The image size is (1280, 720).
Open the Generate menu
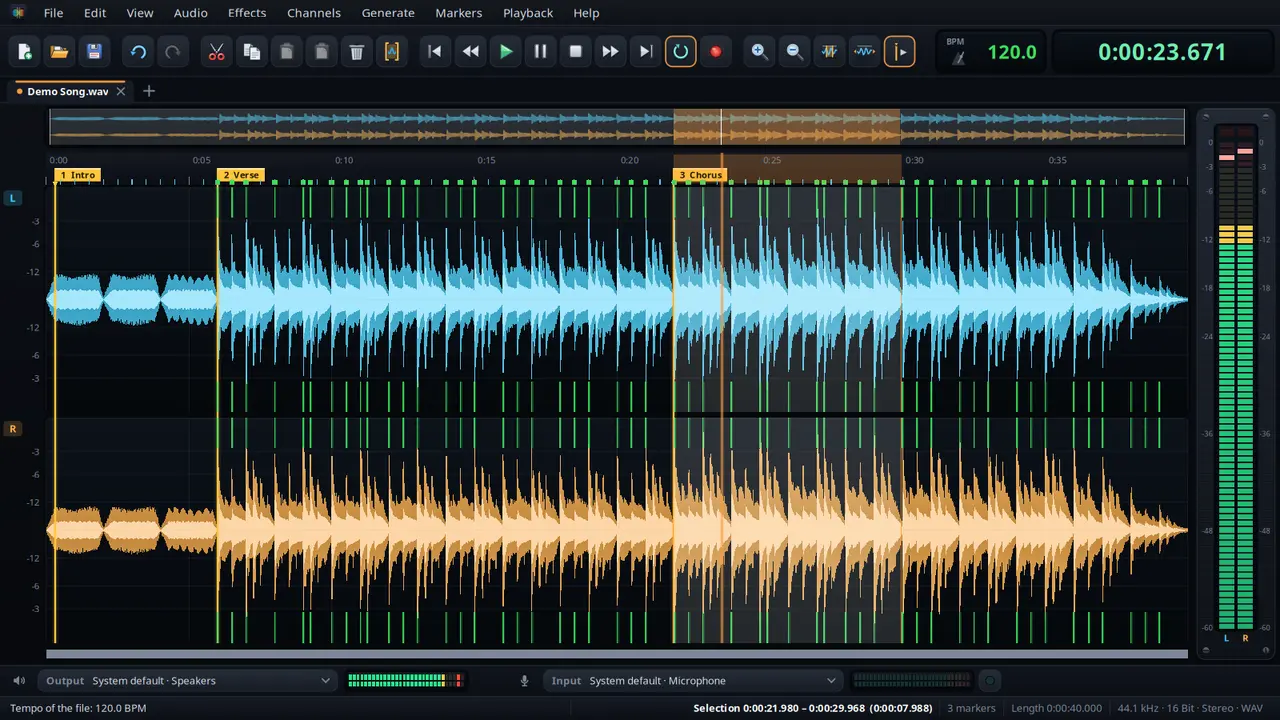pos(388,13)
